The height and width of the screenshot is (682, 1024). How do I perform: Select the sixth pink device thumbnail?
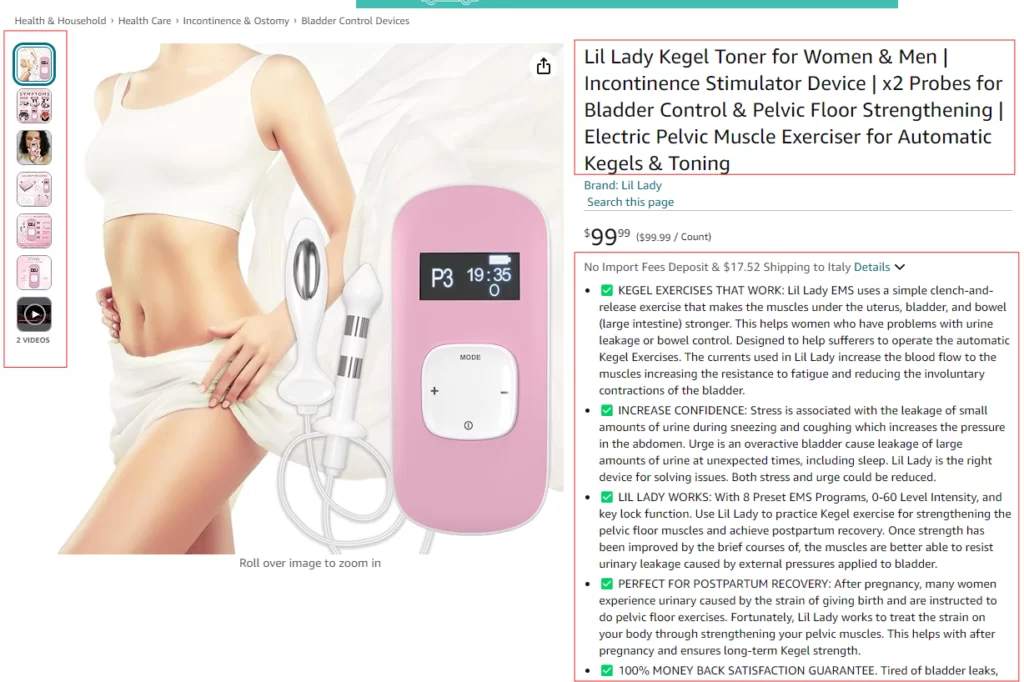pyautogui.click(x=34, y=272)
